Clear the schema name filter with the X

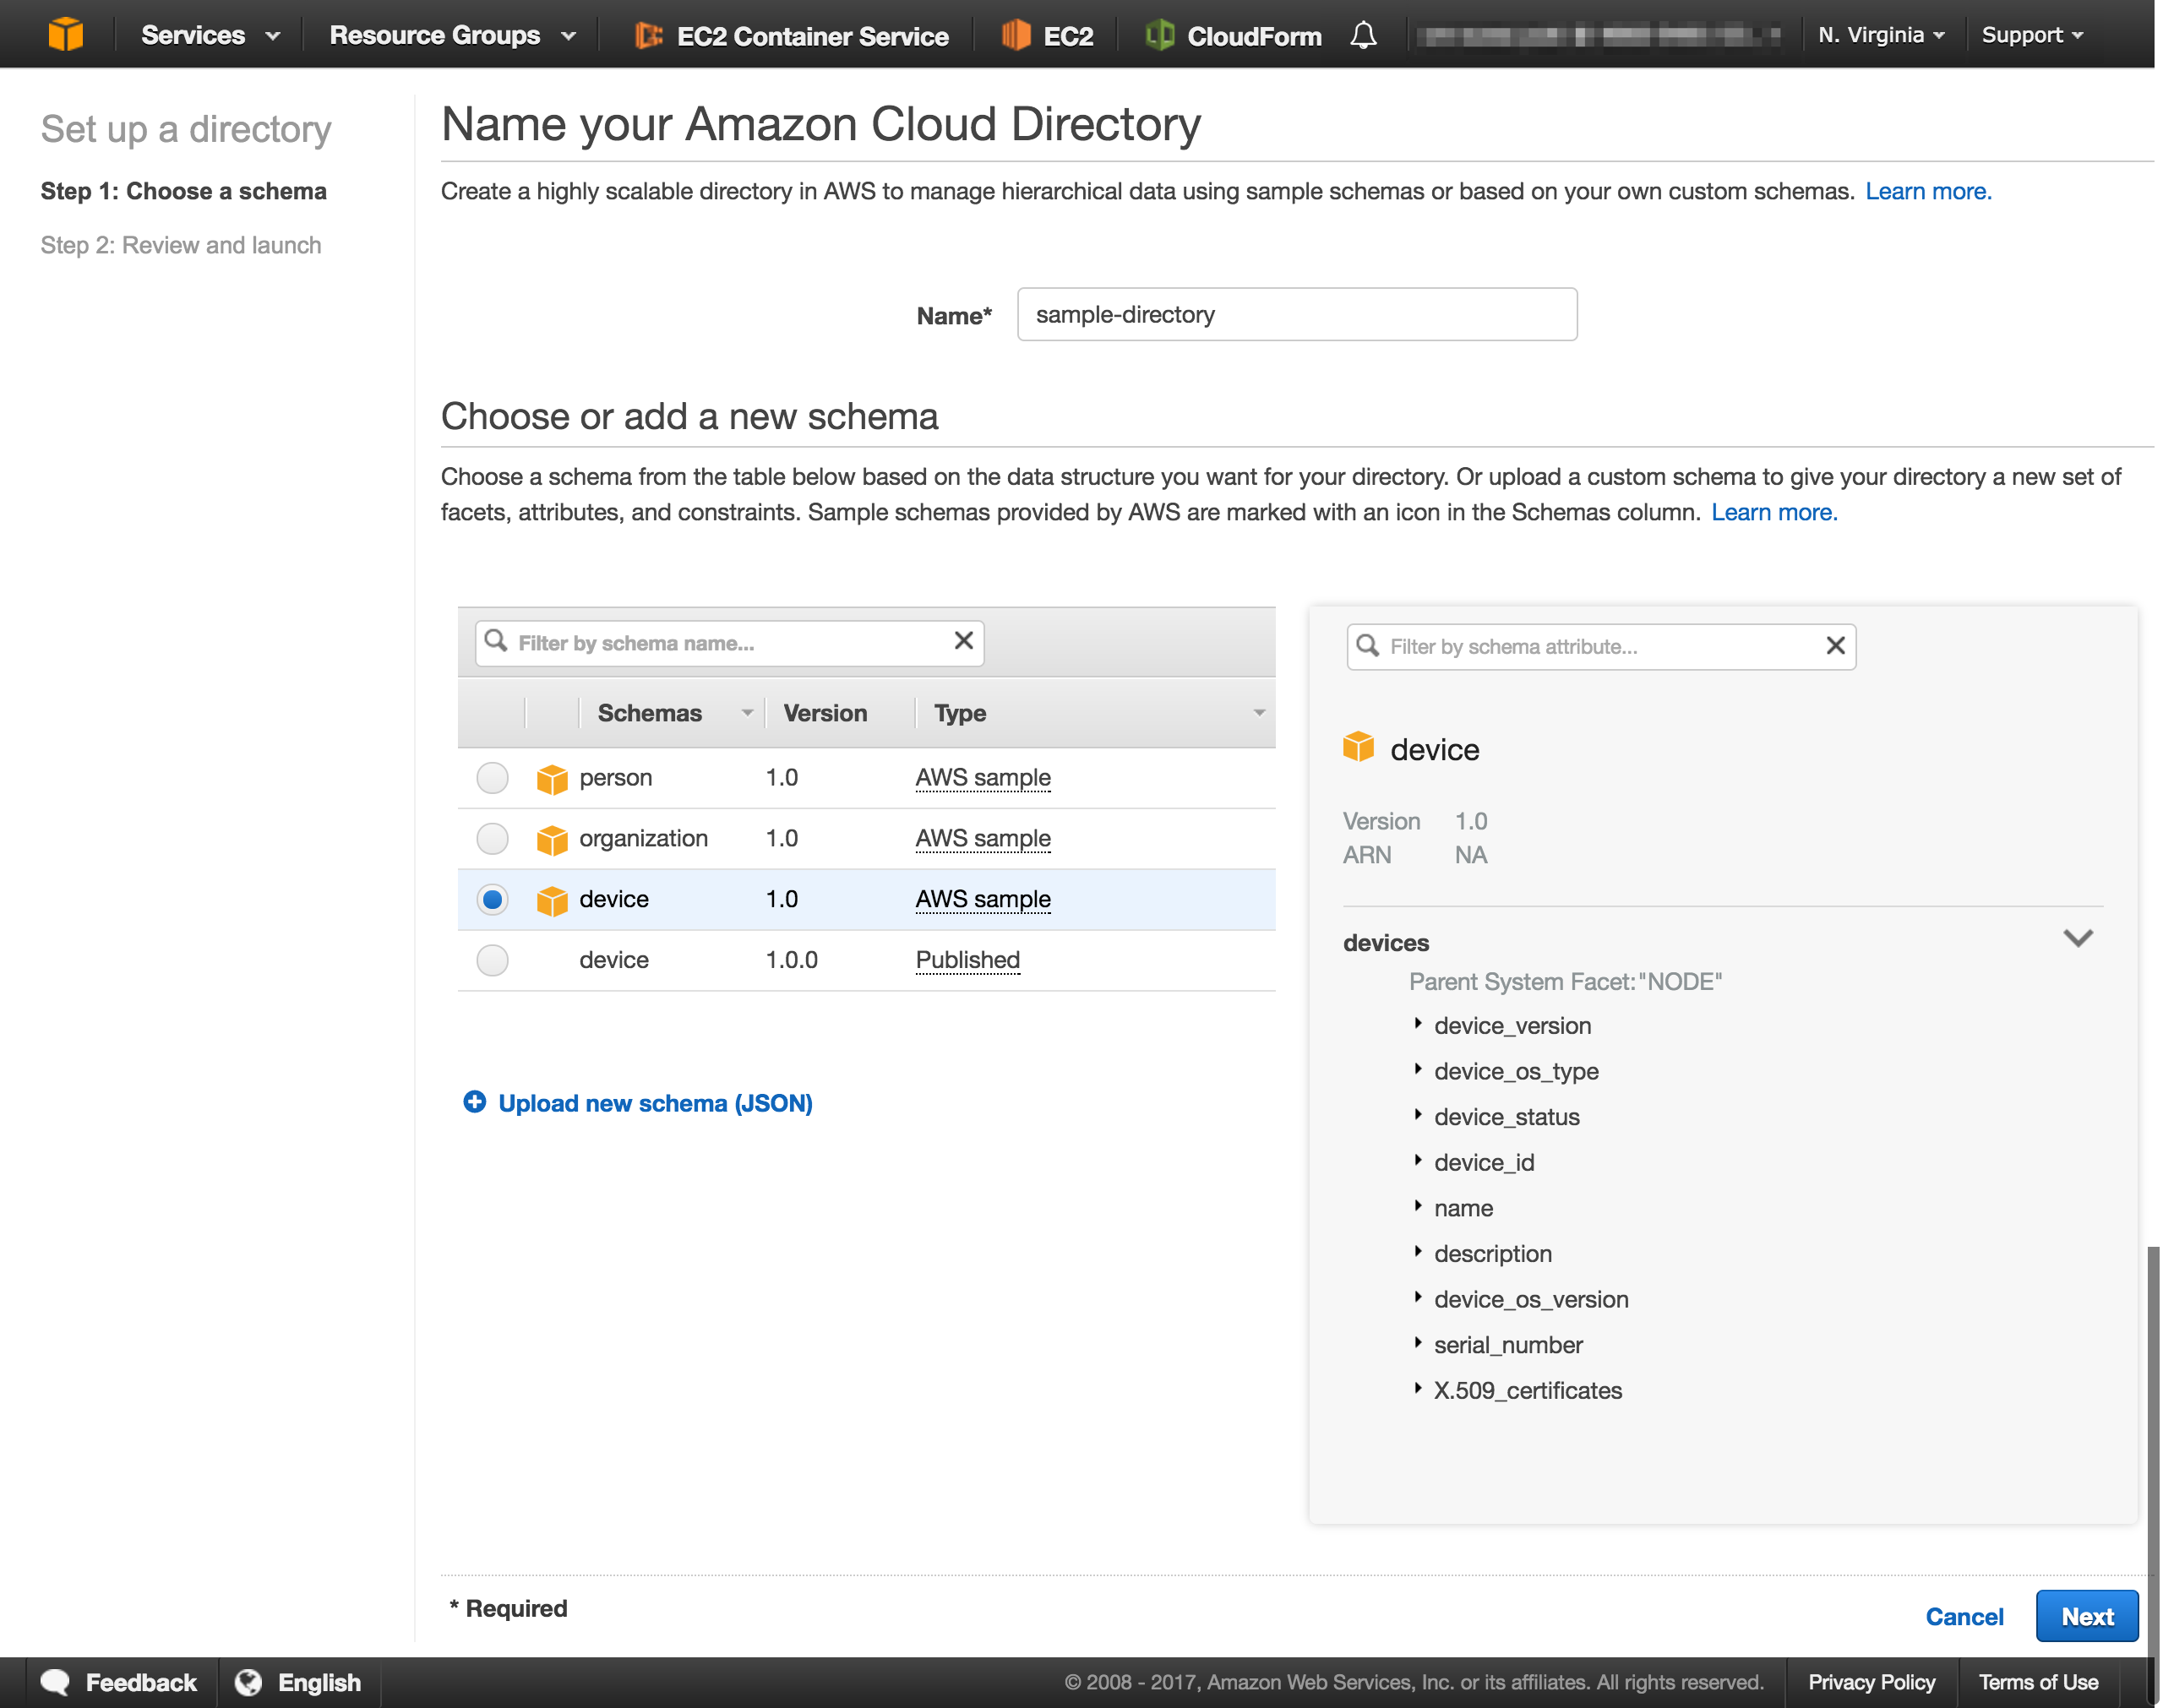[962, 642]
